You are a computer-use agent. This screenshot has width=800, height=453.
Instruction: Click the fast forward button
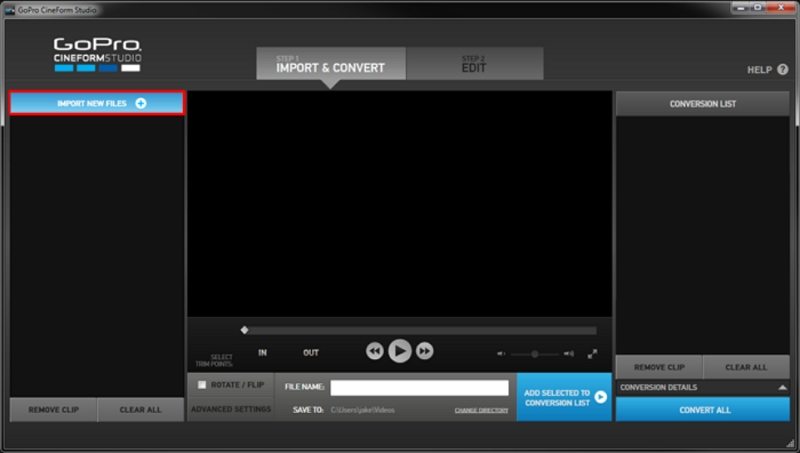(x=424, y=351)
